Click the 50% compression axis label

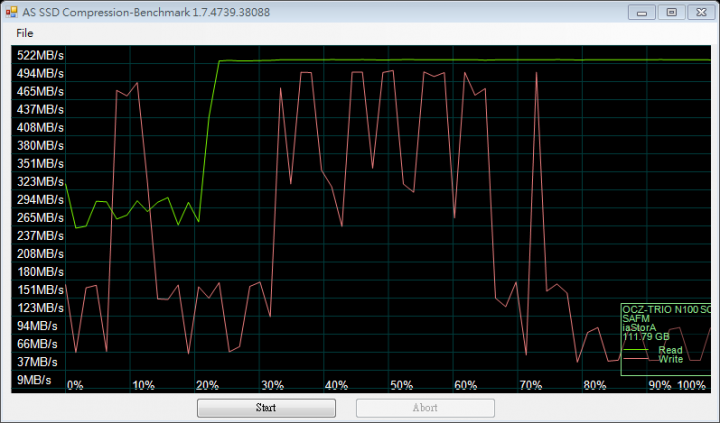(x=402, y=385)
